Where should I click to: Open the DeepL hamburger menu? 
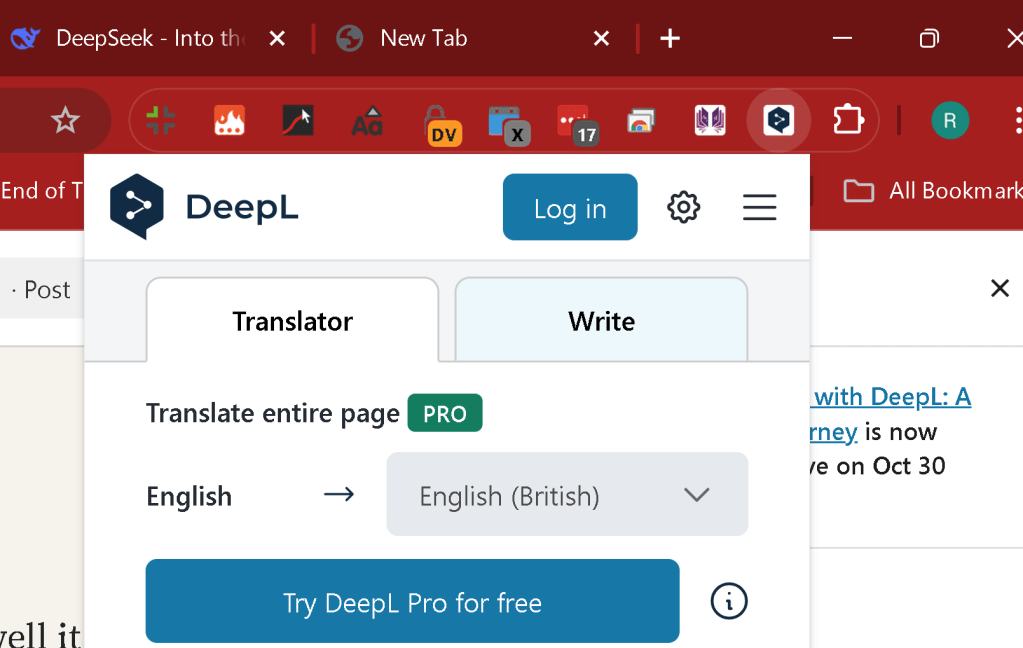pyautogui.click(x=759, y=207)
